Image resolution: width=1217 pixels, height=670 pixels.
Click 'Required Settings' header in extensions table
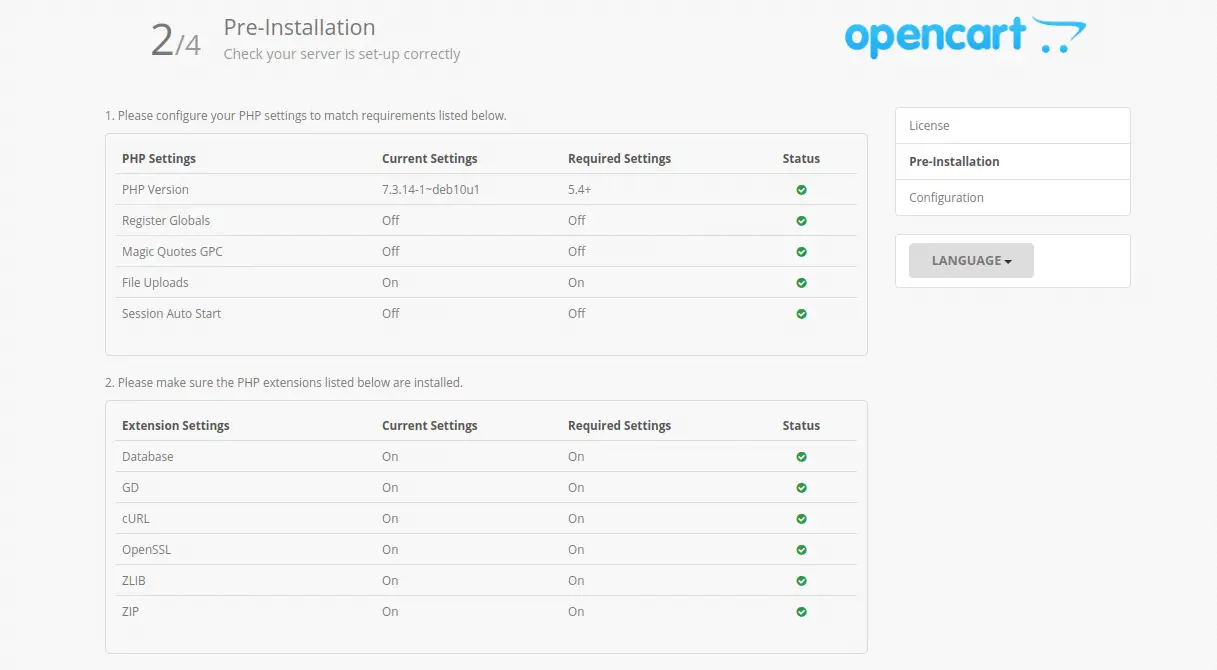(619, 426)
